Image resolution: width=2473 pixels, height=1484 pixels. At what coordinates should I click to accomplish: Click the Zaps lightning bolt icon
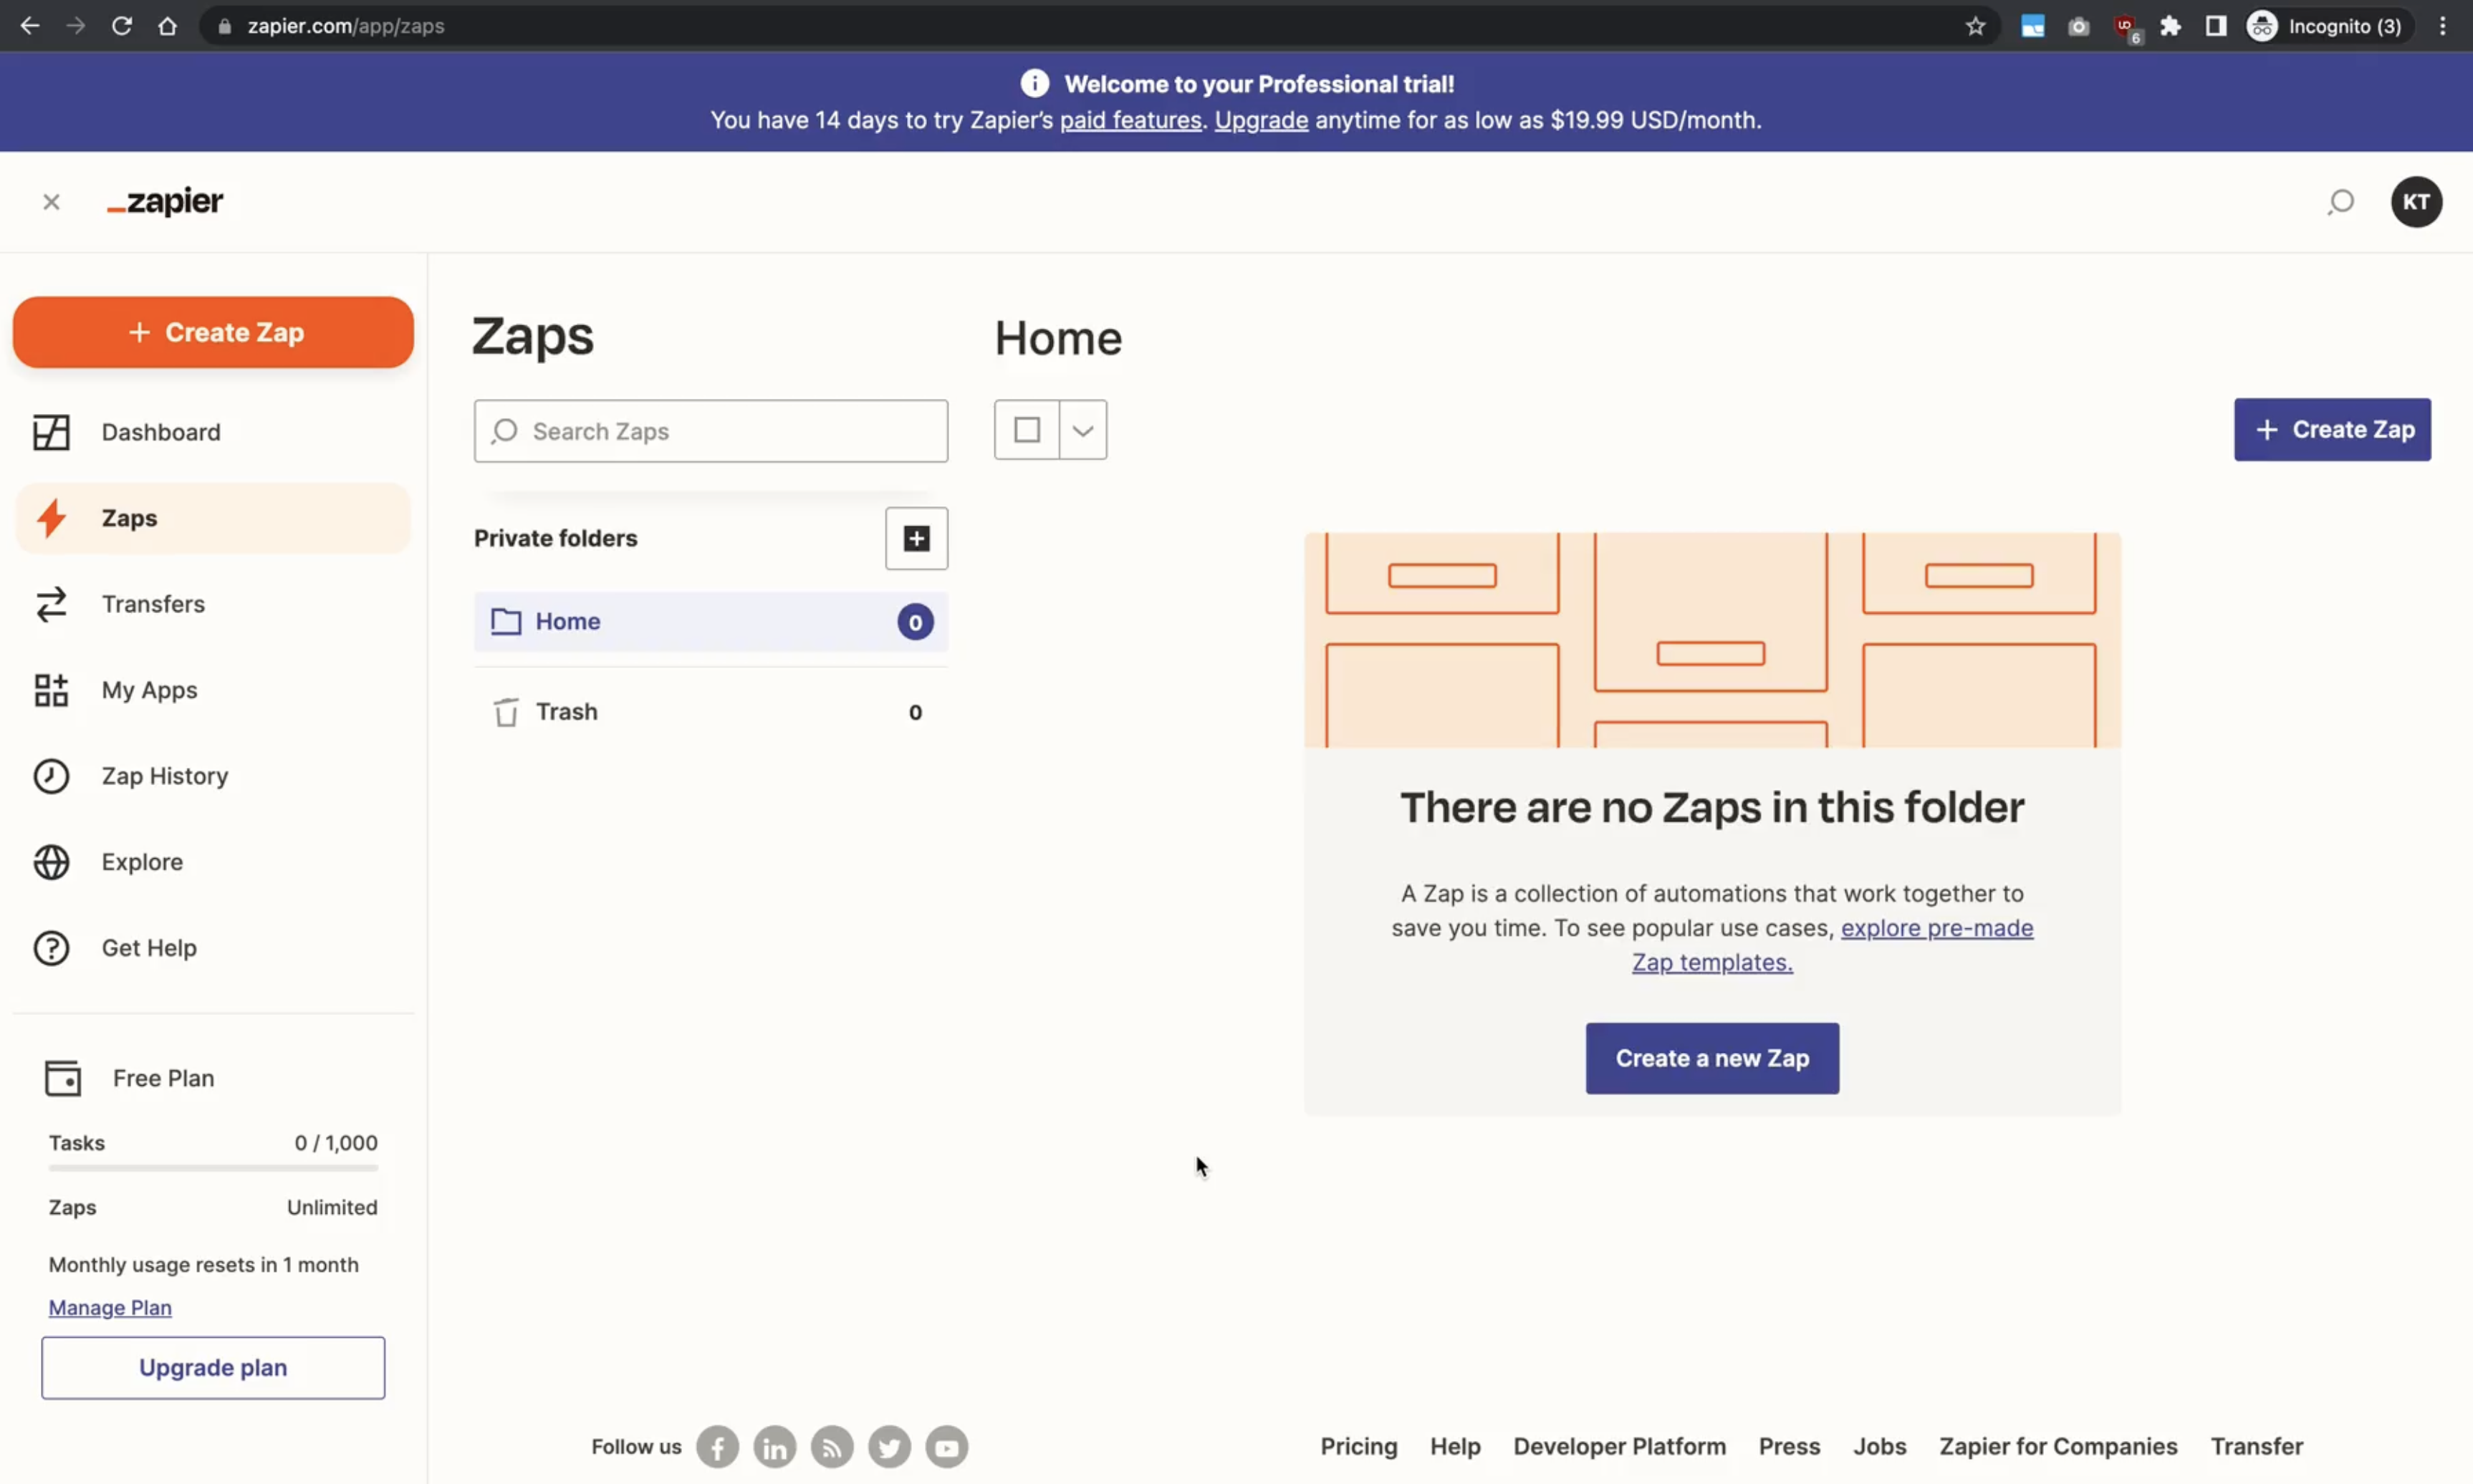51,518
